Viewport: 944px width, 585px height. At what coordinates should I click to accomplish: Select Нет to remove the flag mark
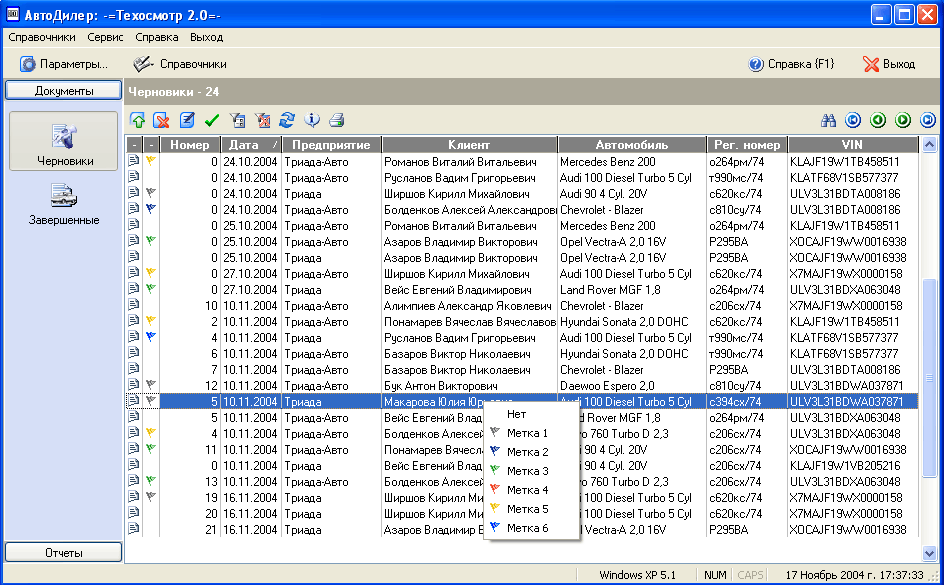tap(516, 414)
